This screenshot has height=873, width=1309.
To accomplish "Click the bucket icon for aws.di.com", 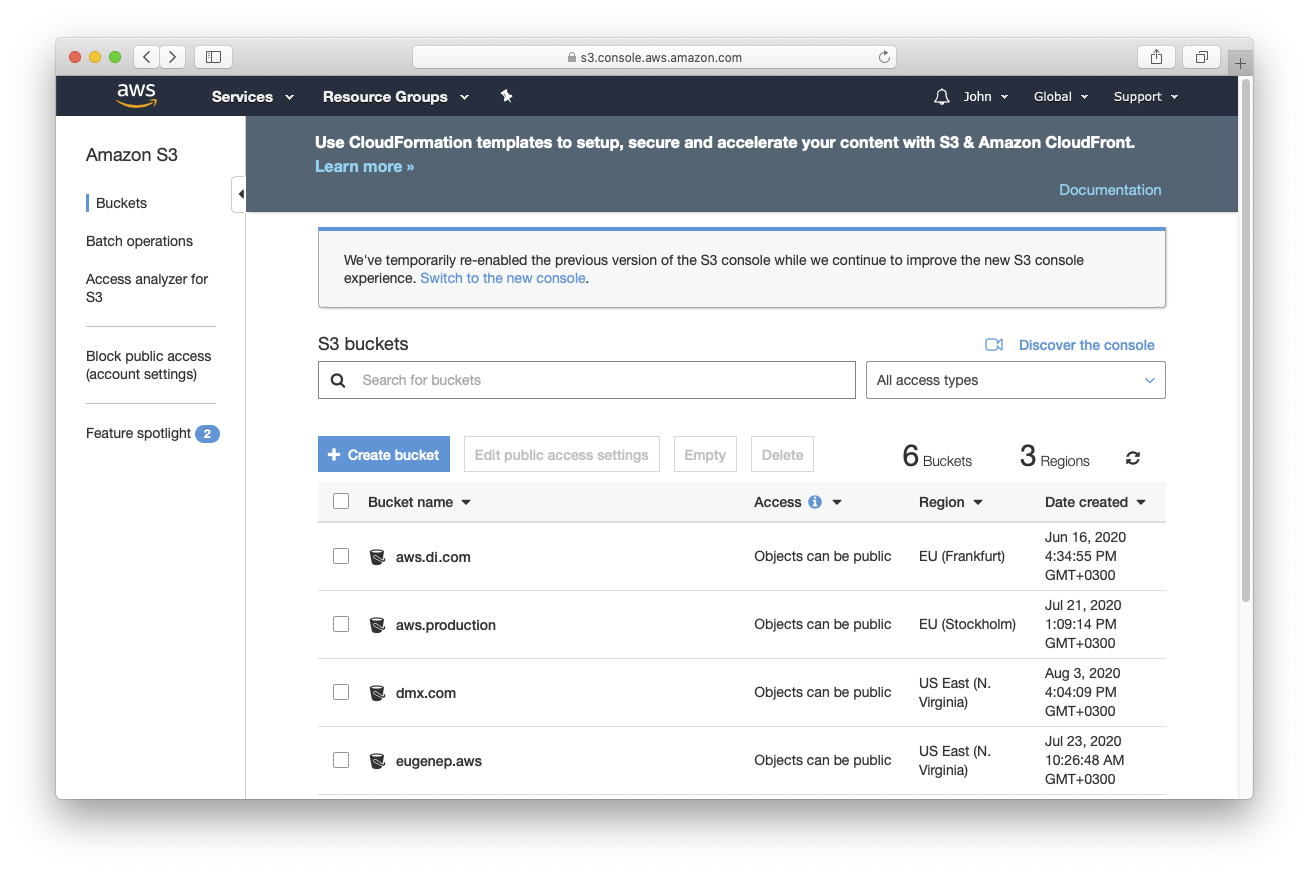I will tap(377, 557).
